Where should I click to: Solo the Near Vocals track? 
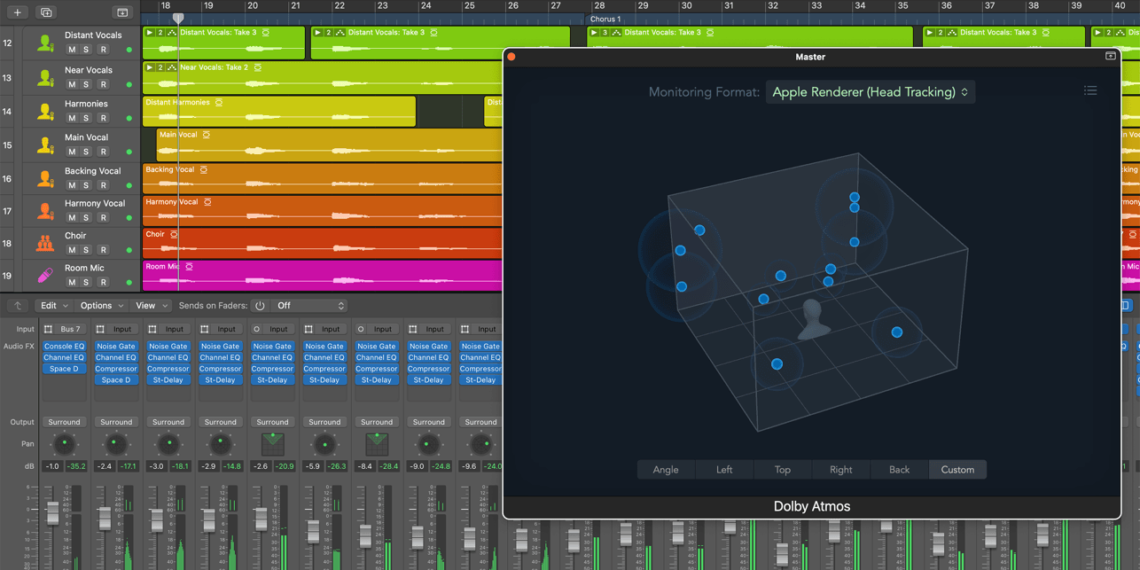click(x=87, y=84)
